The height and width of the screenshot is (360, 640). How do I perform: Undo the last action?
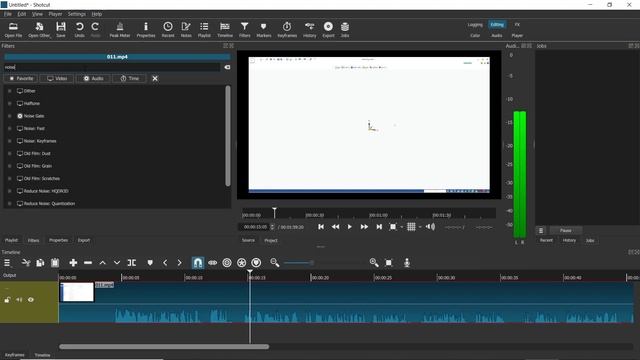point(80,30)
